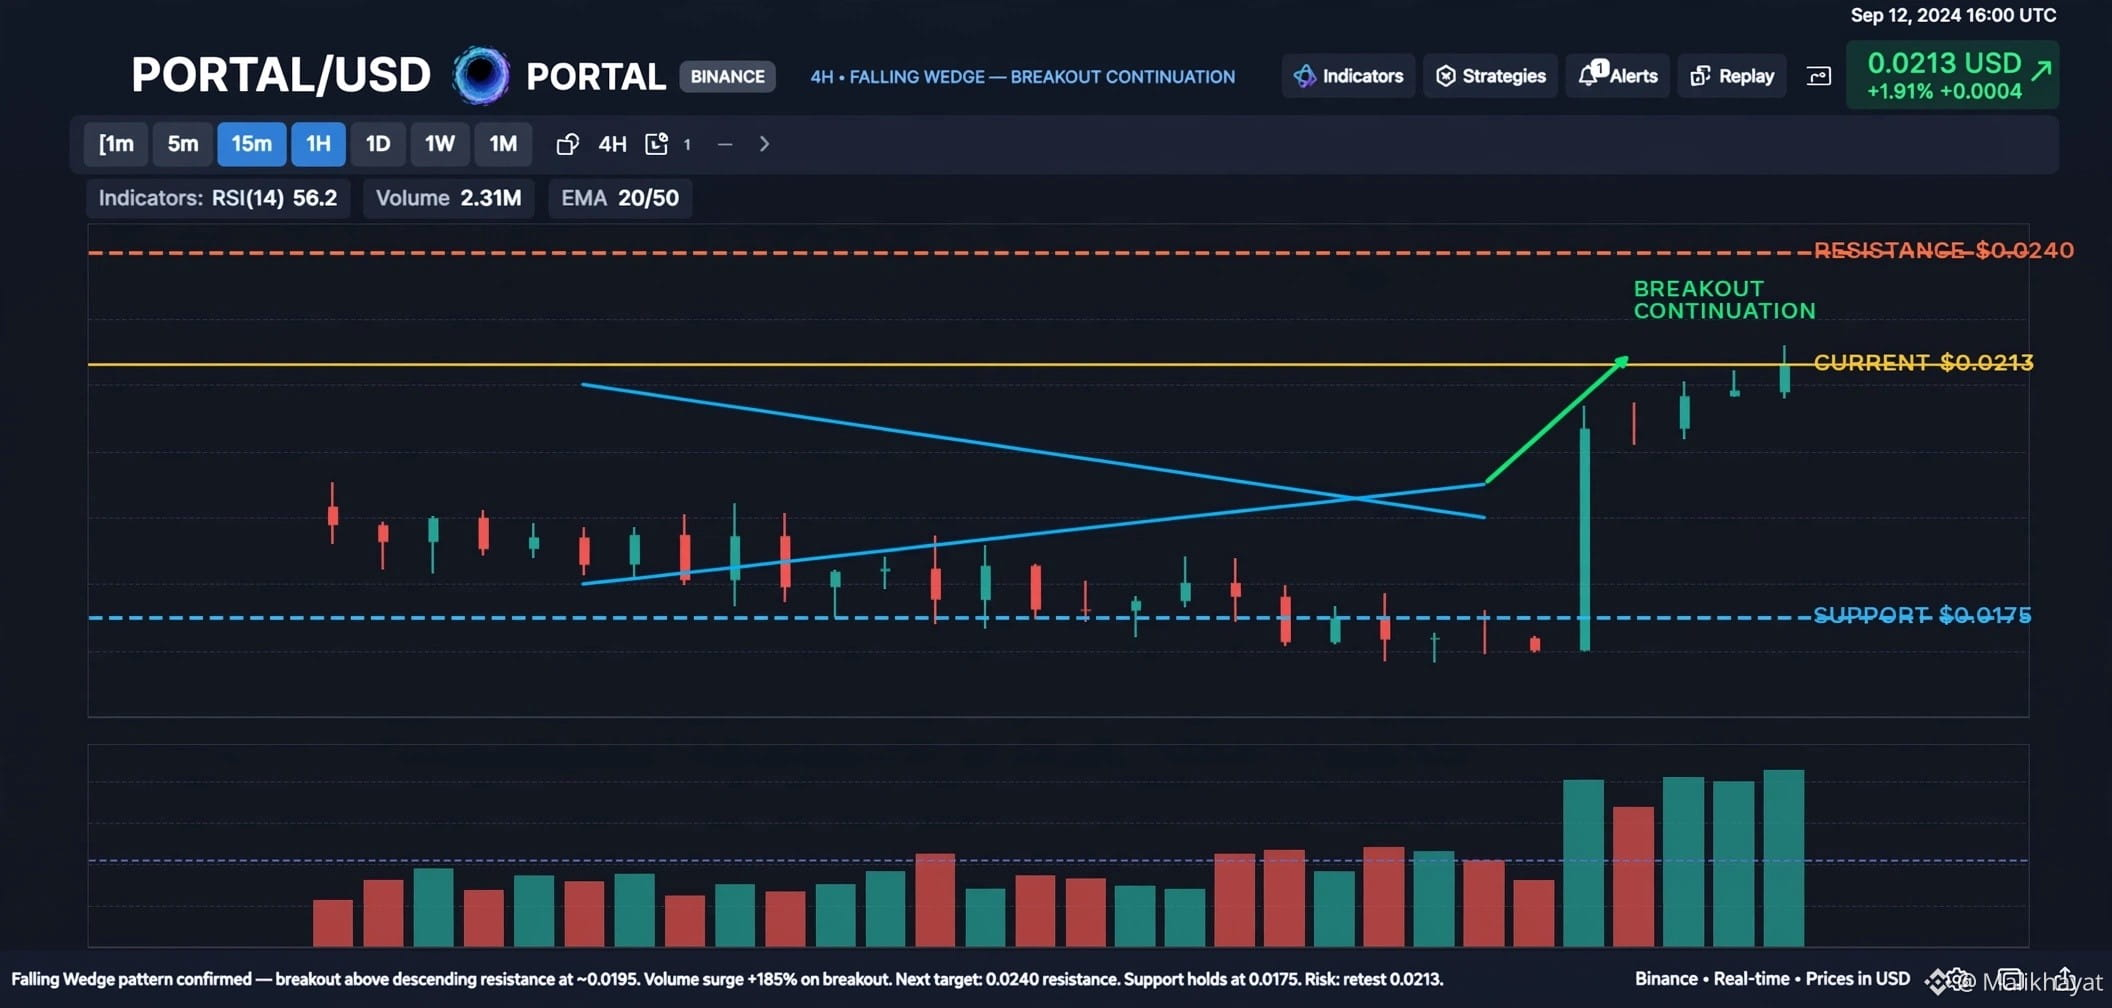The width and height of the screenshot is (2112, 1008).
Task: Click the Binance logo icon in footer
Action: (x=1936, y=981)
